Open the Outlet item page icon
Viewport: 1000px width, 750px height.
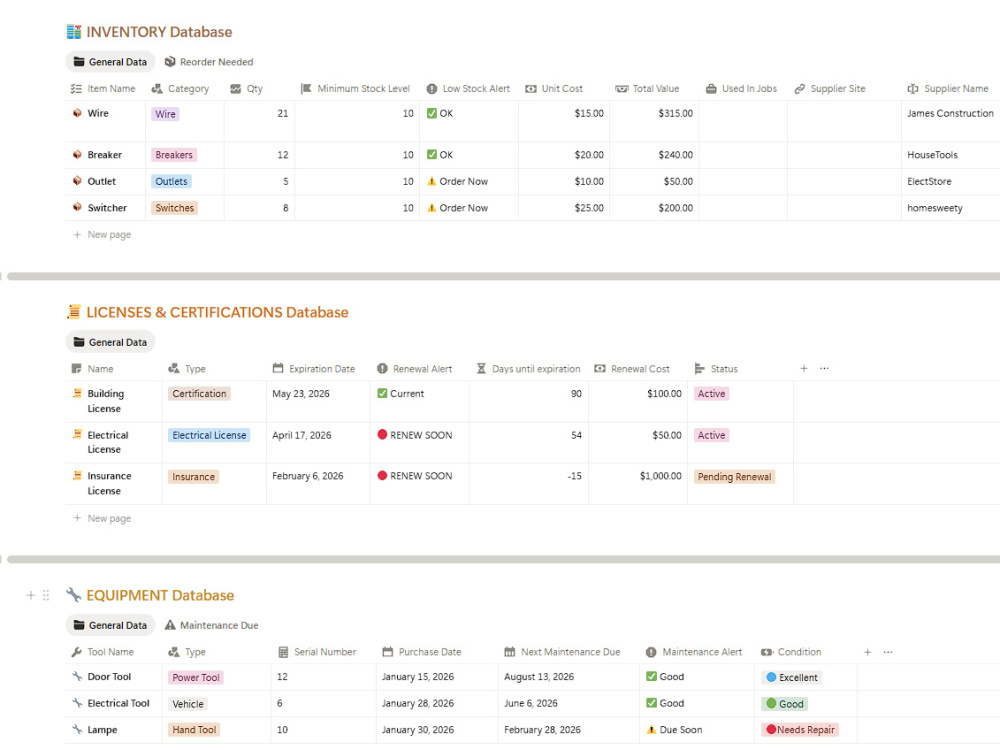[77, 181]
